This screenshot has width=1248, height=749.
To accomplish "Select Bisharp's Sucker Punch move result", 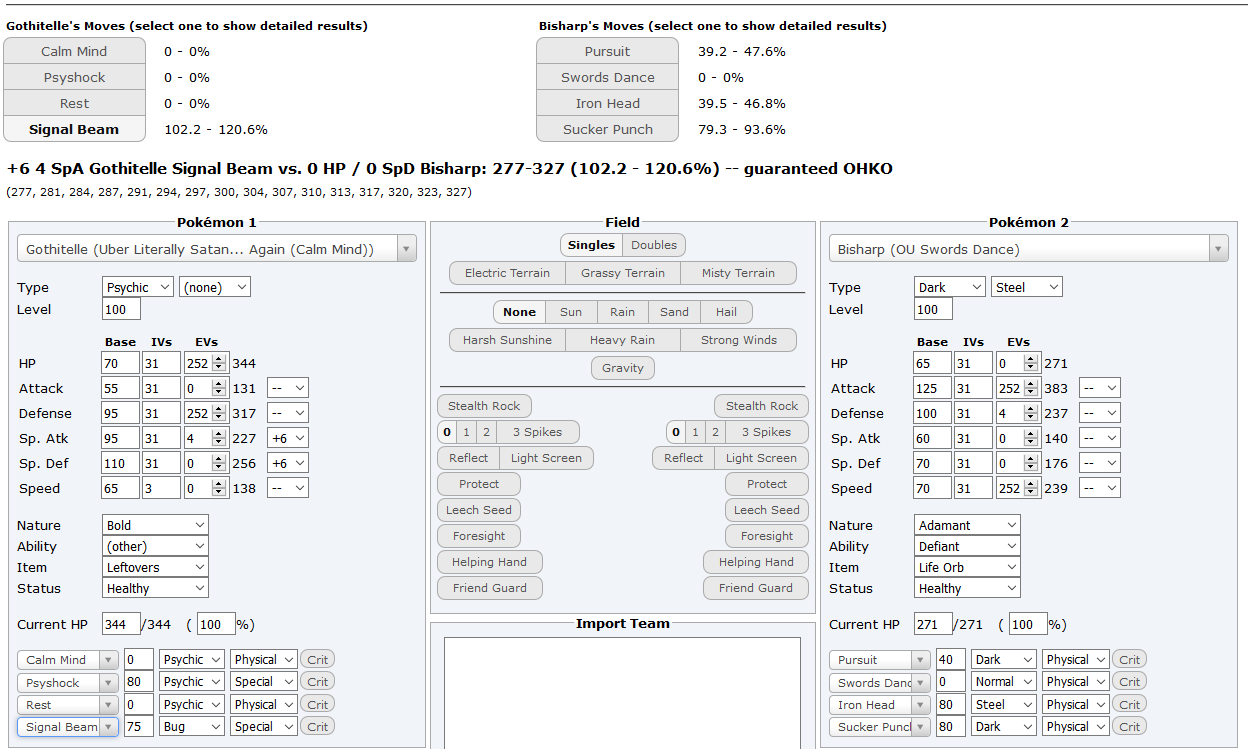I will [x=607, y=129].
